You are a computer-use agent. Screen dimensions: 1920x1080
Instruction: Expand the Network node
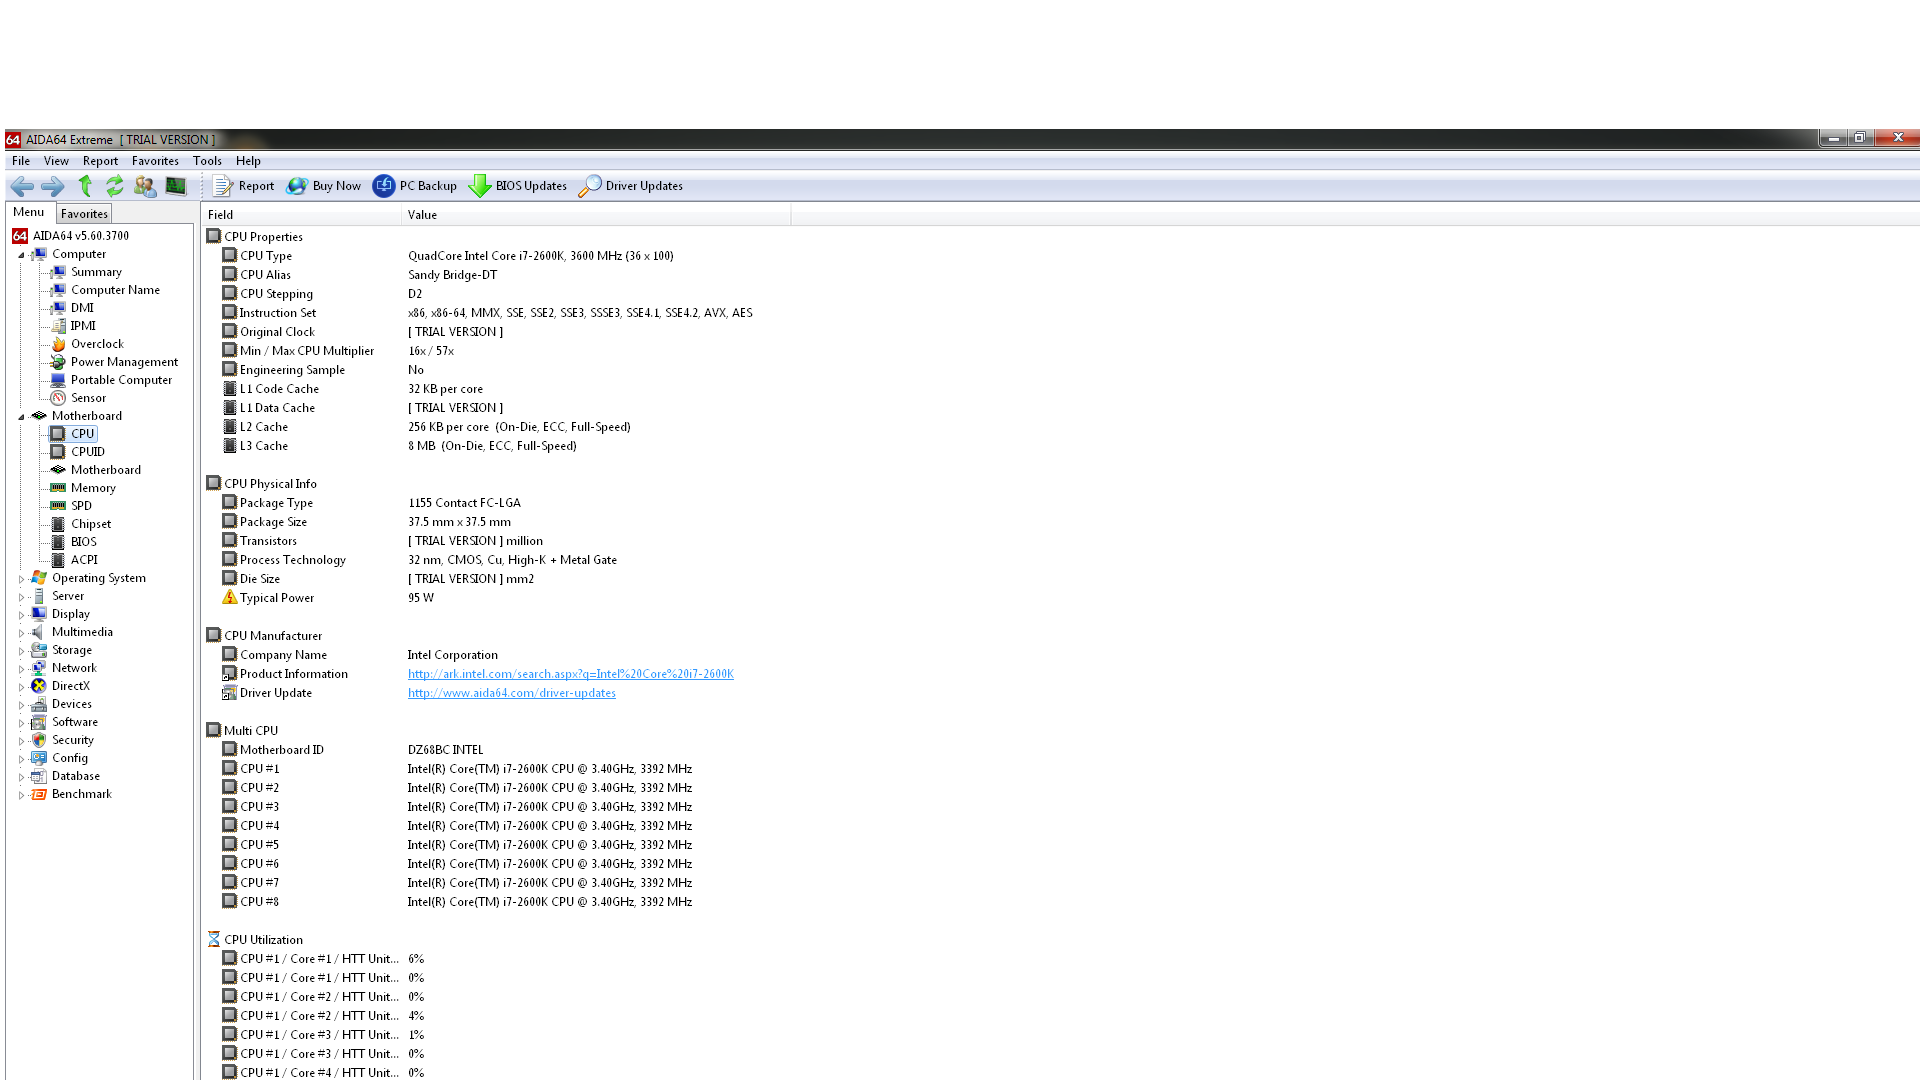click(21, 669)
